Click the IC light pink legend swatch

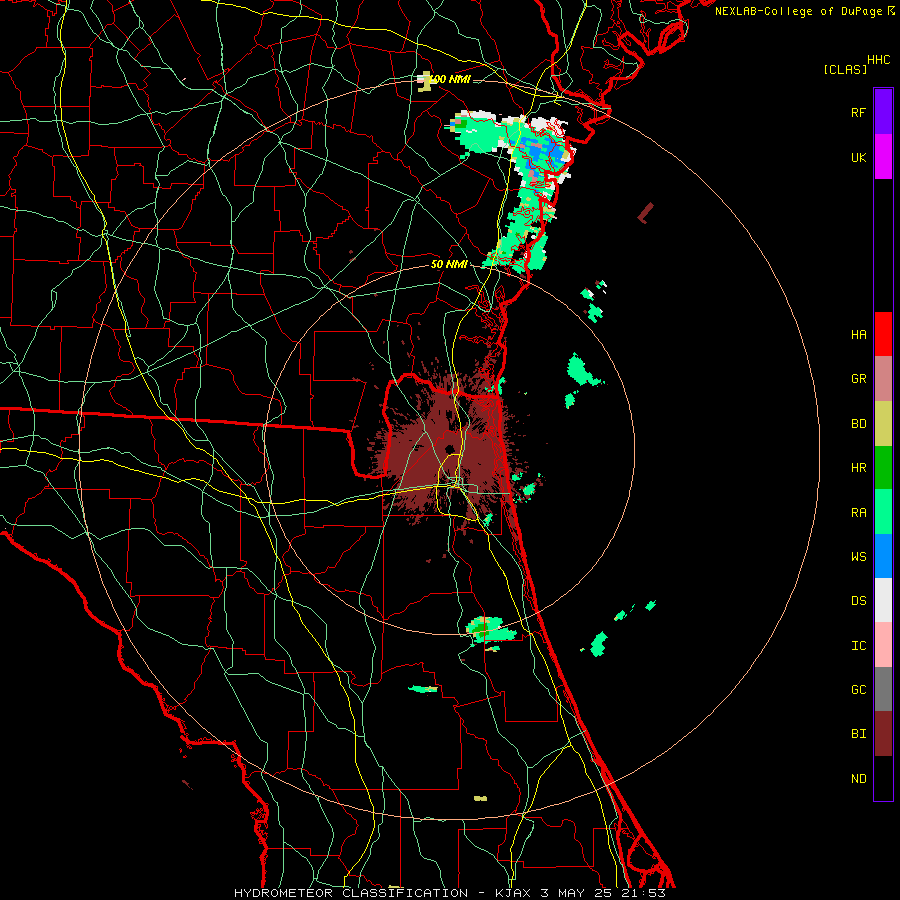(883, 645)
